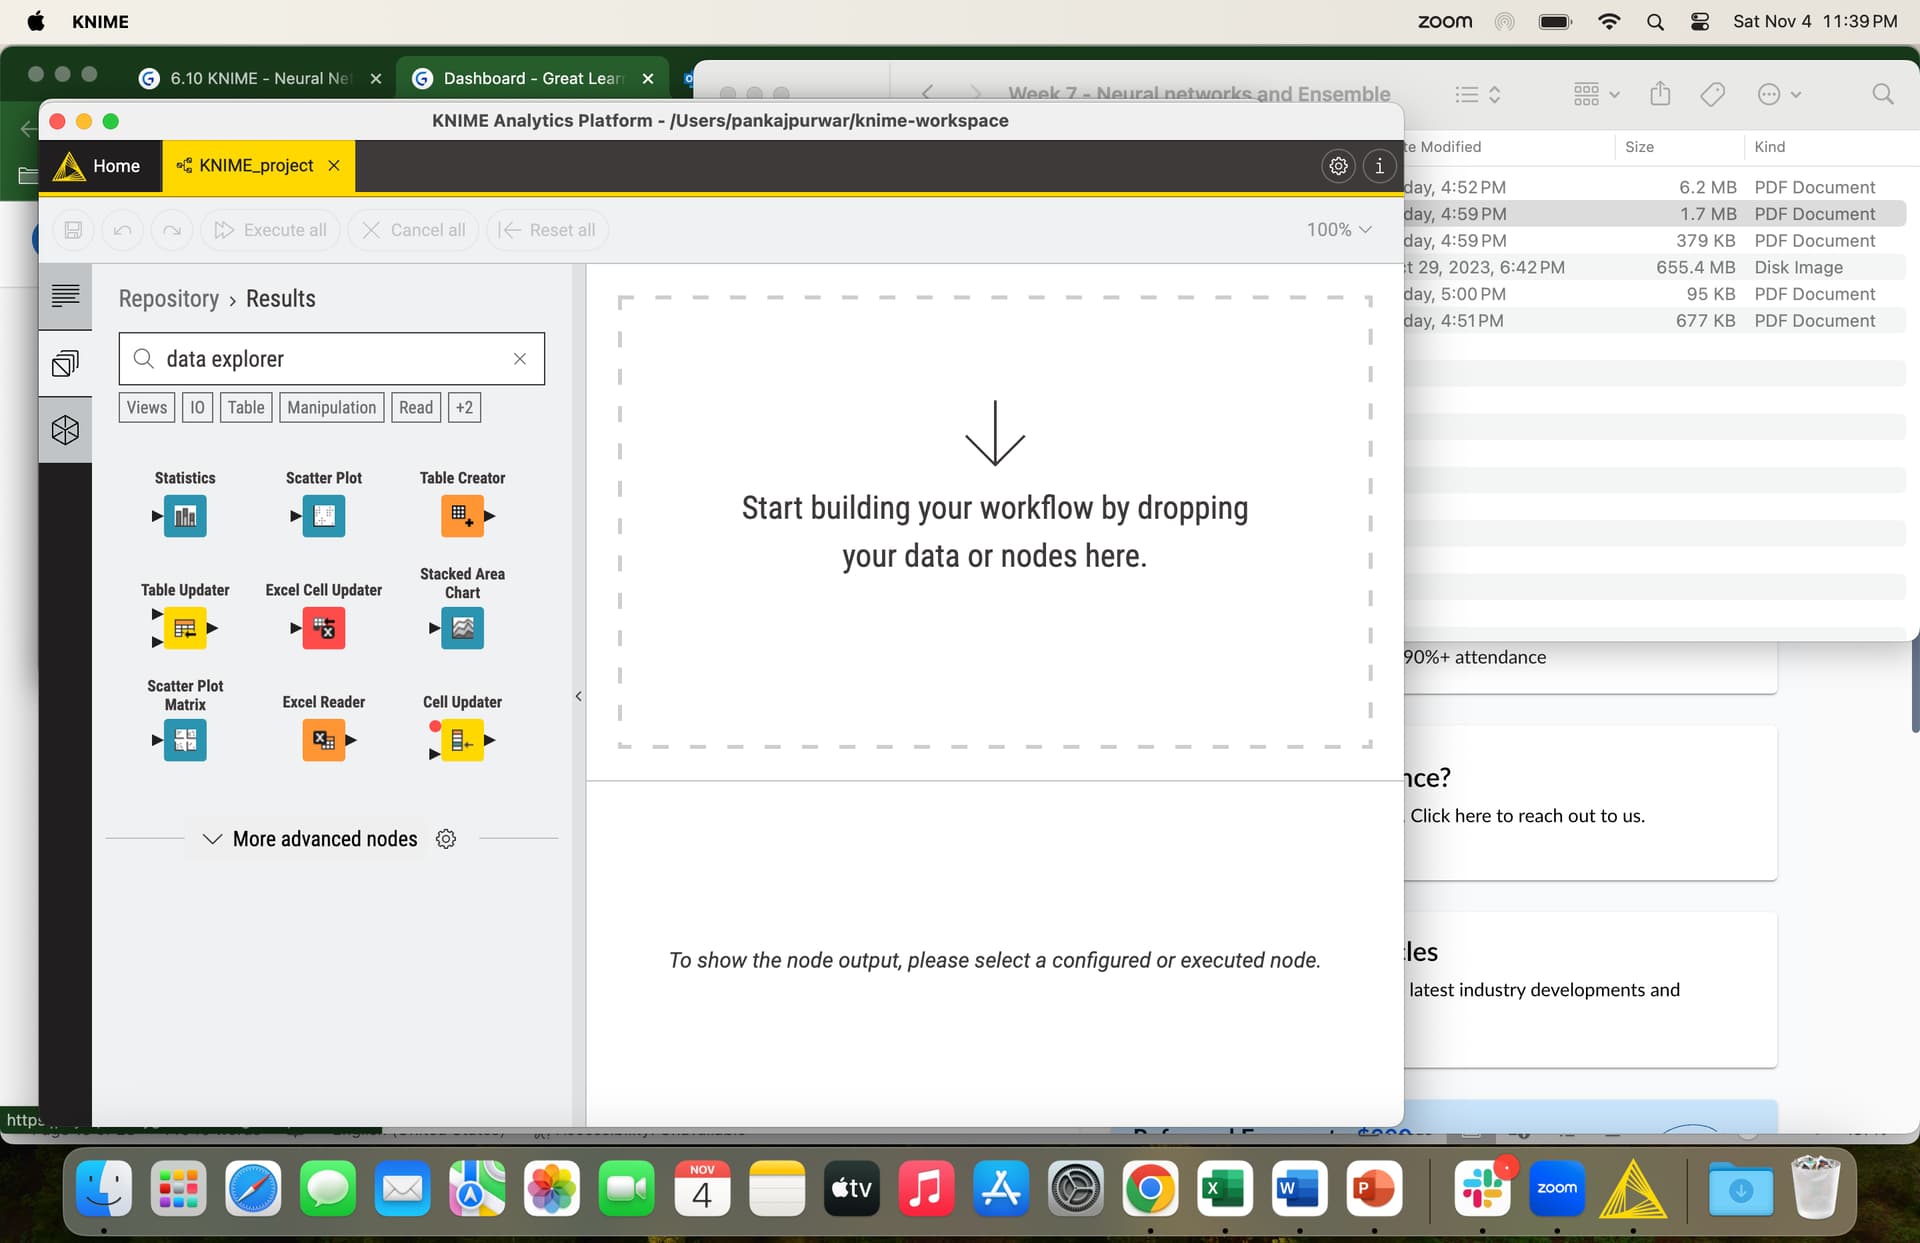Open macOS Control Center icon

pos(1700,22)
